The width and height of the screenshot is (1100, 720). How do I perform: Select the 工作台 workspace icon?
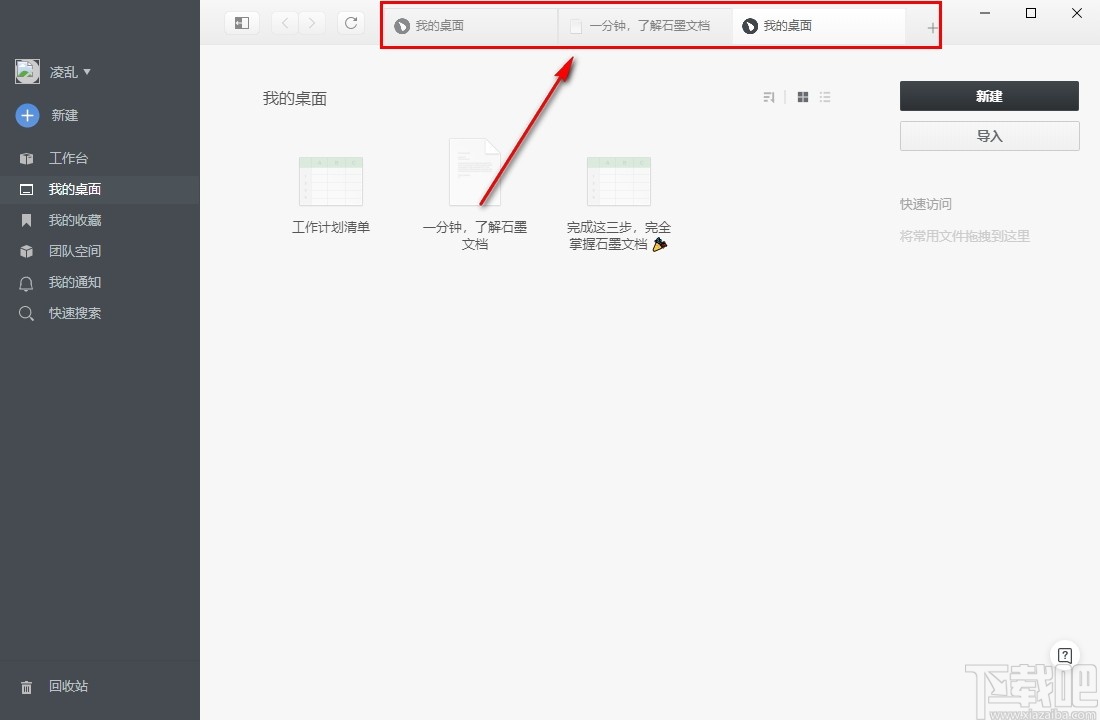pos(26,157)
